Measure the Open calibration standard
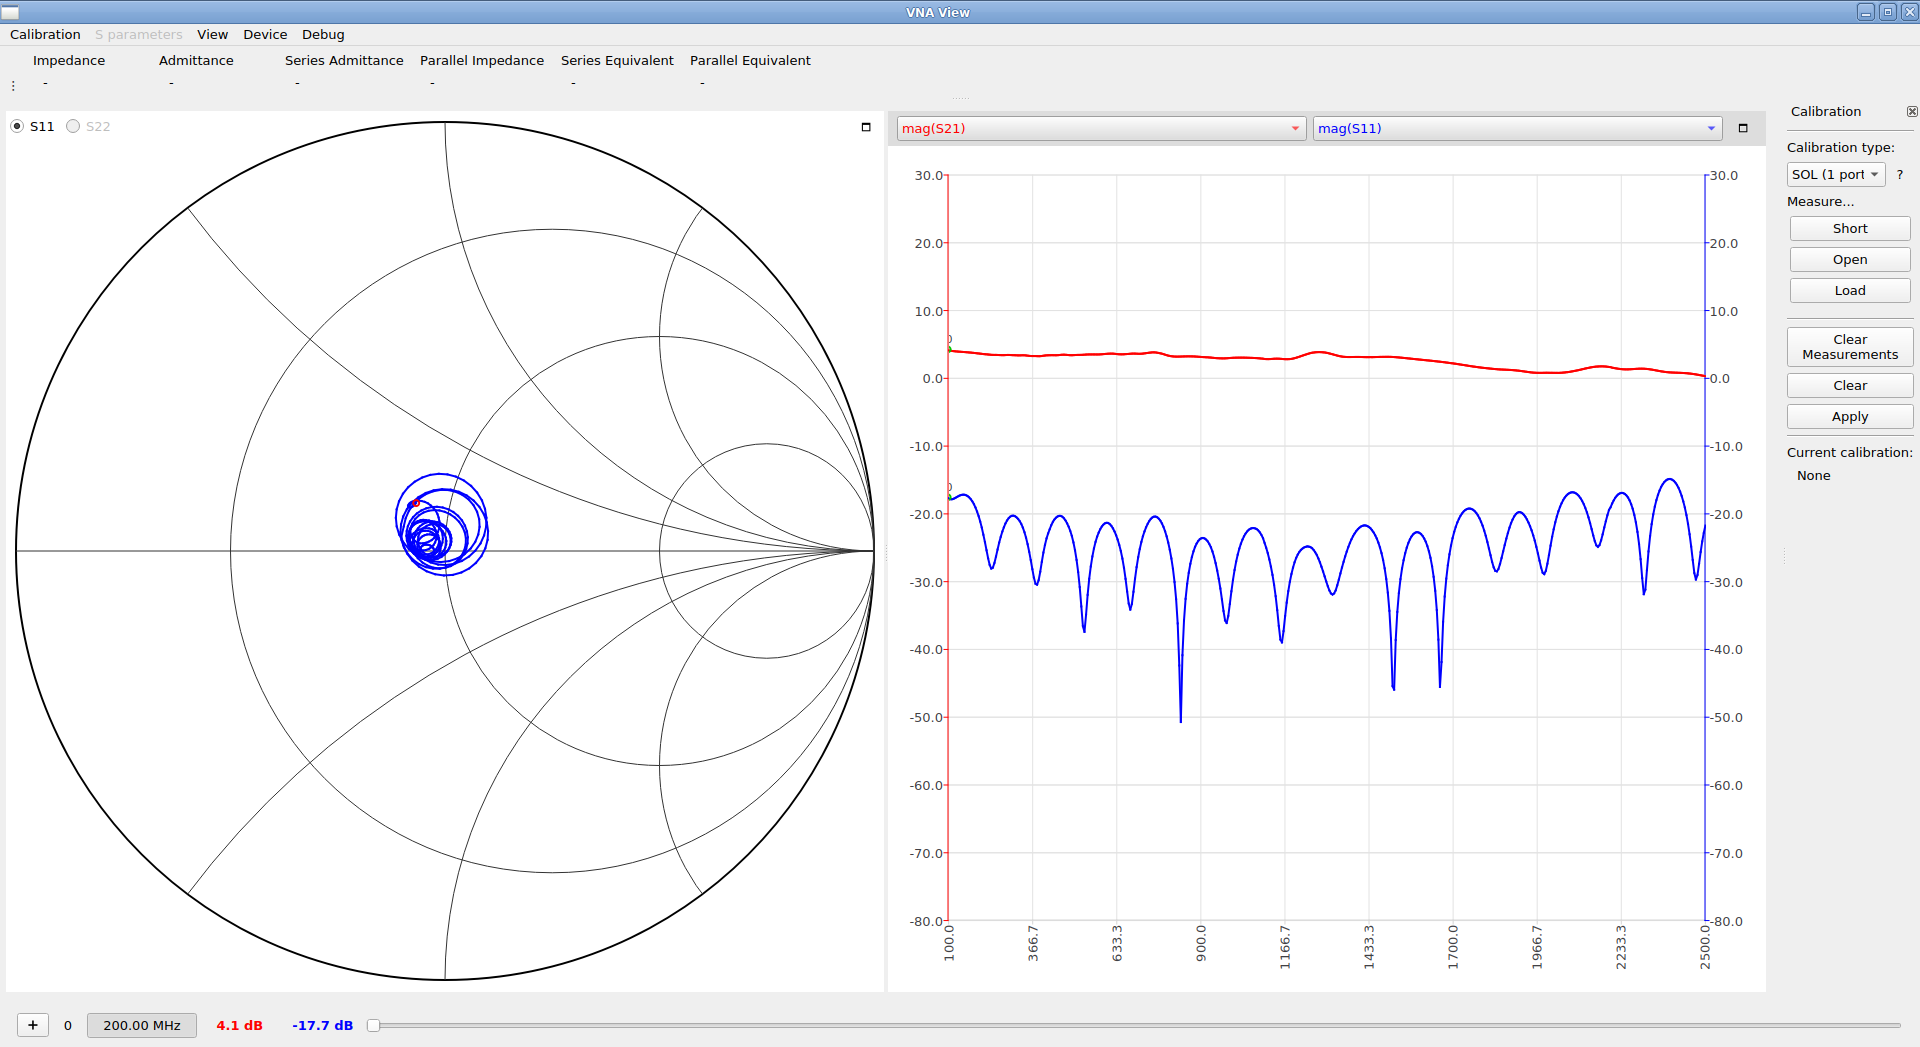The height and width of the screenshot is (1047, 1920). click(1850, 259)
